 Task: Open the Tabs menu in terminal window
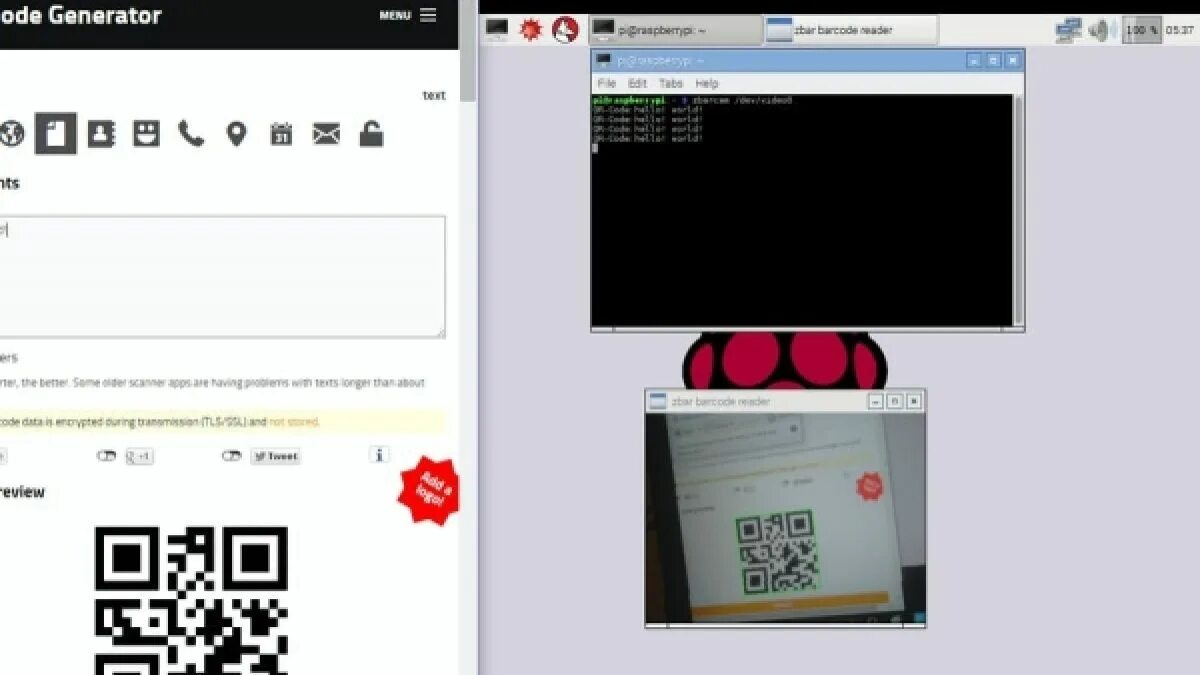pos(671,83)
